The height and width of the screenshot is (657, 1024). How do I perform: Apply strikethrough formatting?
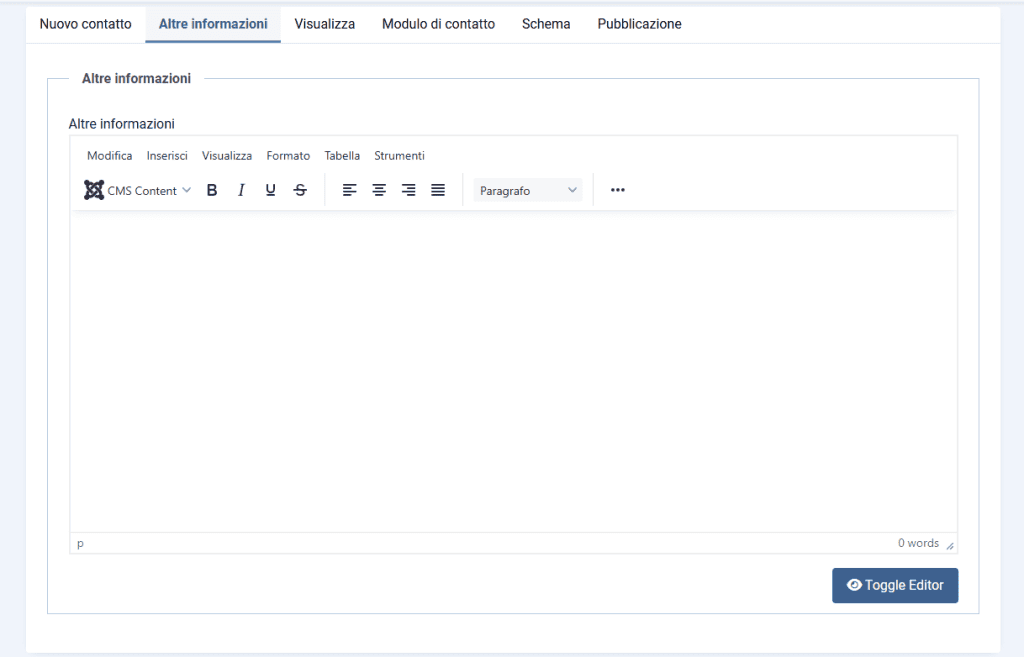[300, 189]
